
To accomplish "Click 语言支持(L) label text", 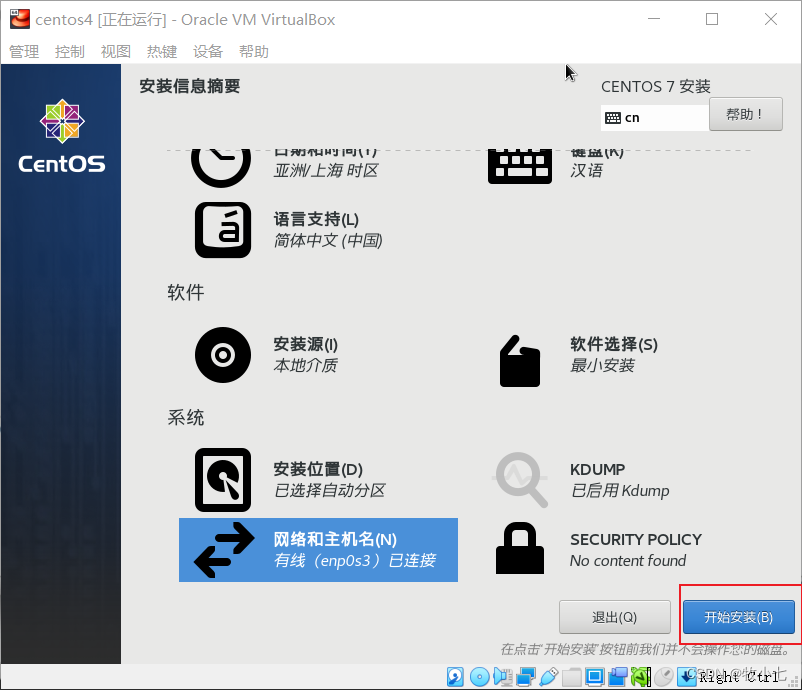I will tap(316, 219).
